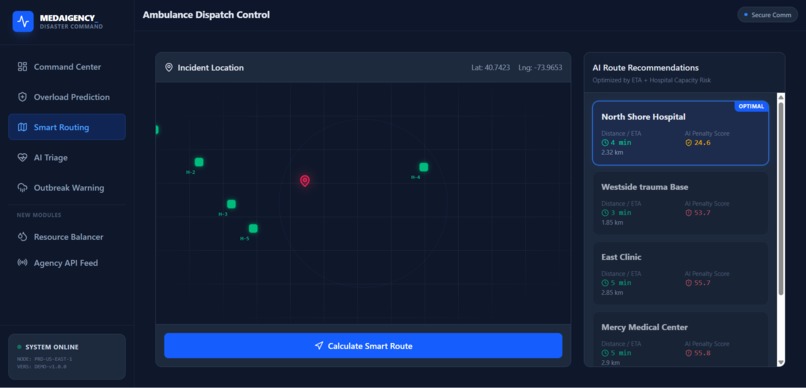
Task: Click the Agency API Feed broadcast icon
Action: pos(22,263)
